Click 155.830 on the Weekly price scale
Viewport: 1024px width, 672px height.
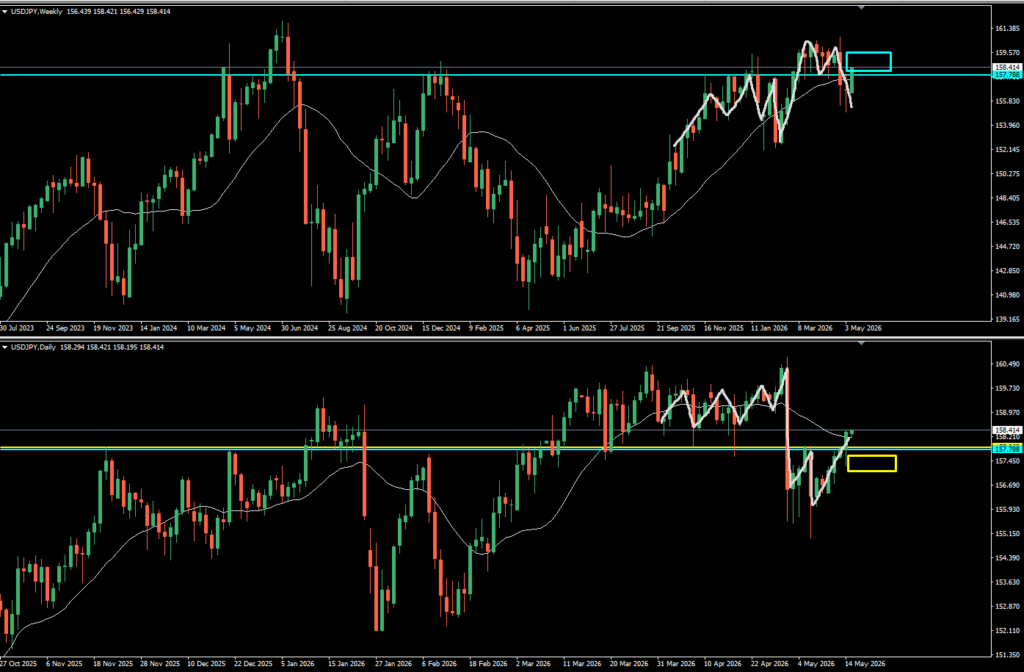point(1008,101)
